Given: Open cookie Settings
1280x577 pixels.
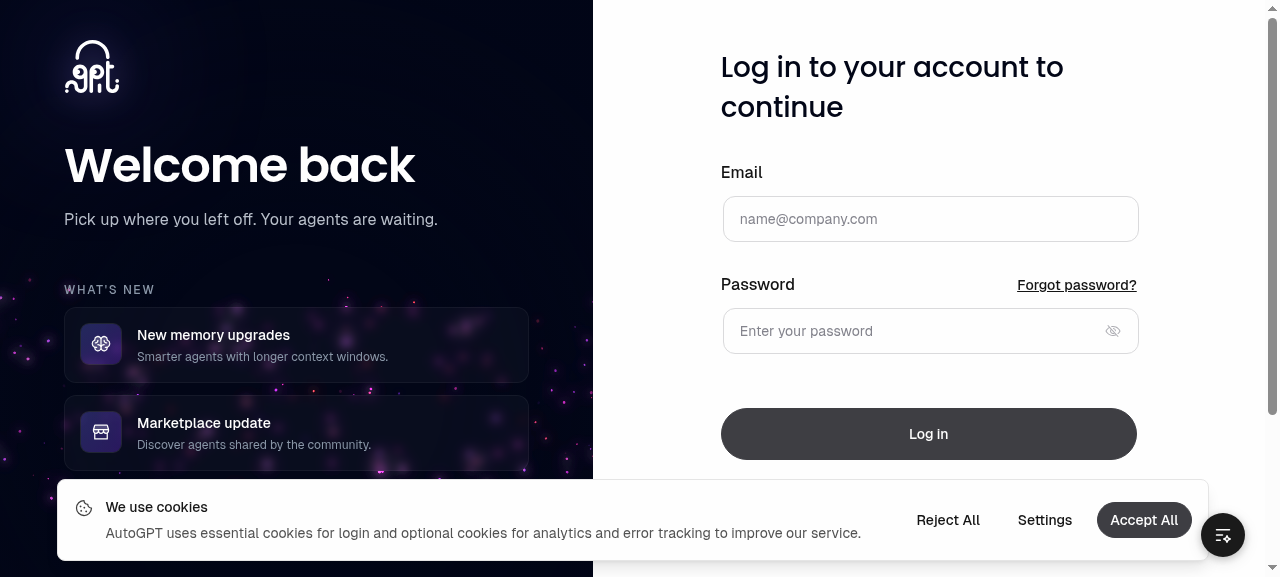Looking at the screenshot, I should coord(1045,520).
